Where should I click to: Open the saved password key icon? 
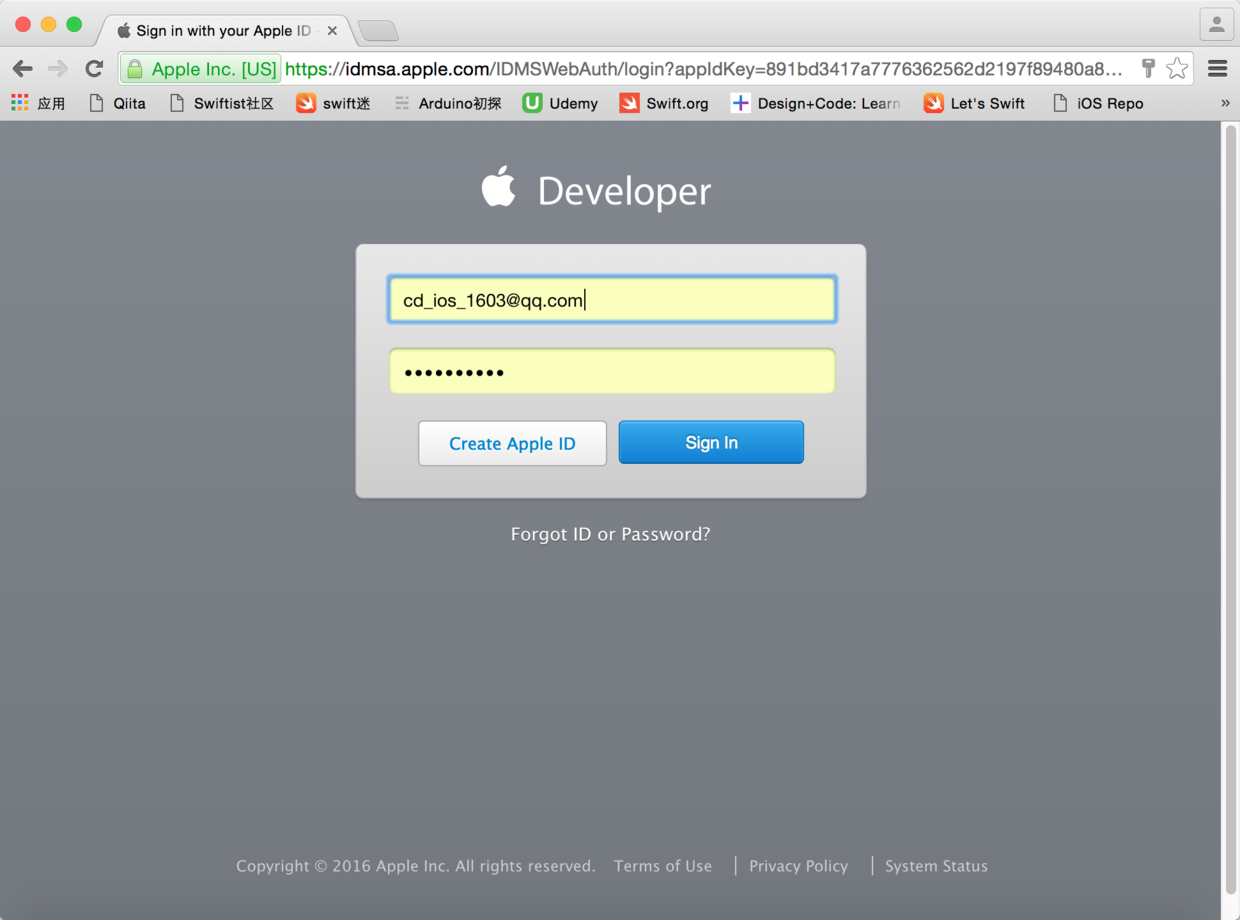[1148, 68]
